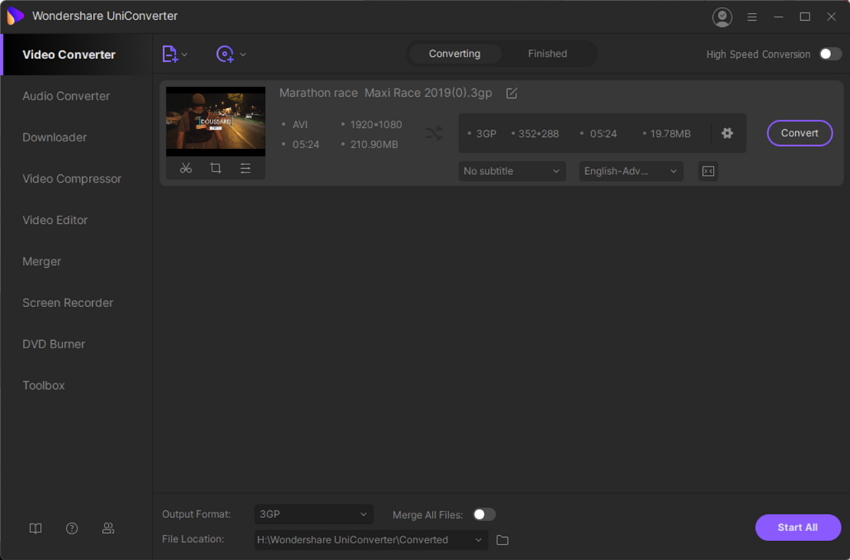The image size is (850, 560).
Task: Open the hamburger main menu
Action: pyautogui.click(x=752, y=17)
